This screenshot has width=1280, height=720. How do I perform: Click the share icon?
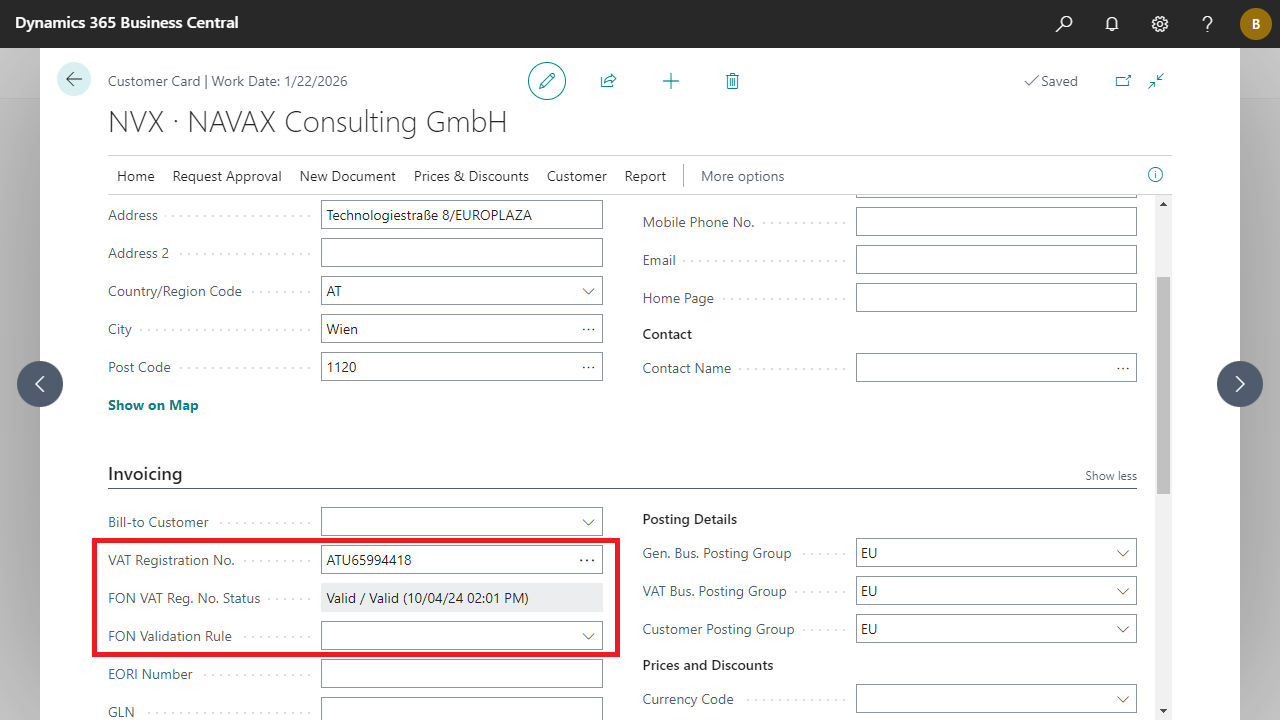pyautogui.click(x=608, y=81)
